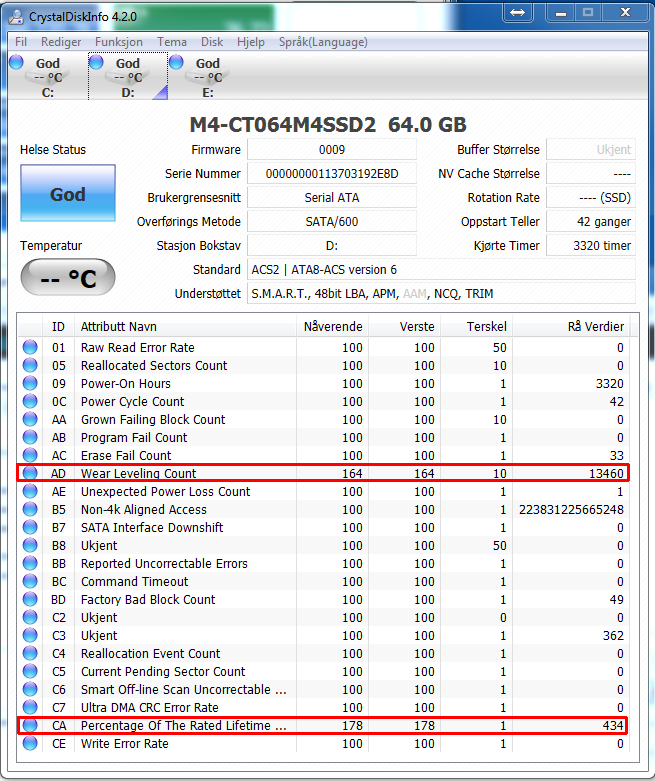Open the Funksjon menu
This screenshot has width=655, height=781.
click(119, 42)
